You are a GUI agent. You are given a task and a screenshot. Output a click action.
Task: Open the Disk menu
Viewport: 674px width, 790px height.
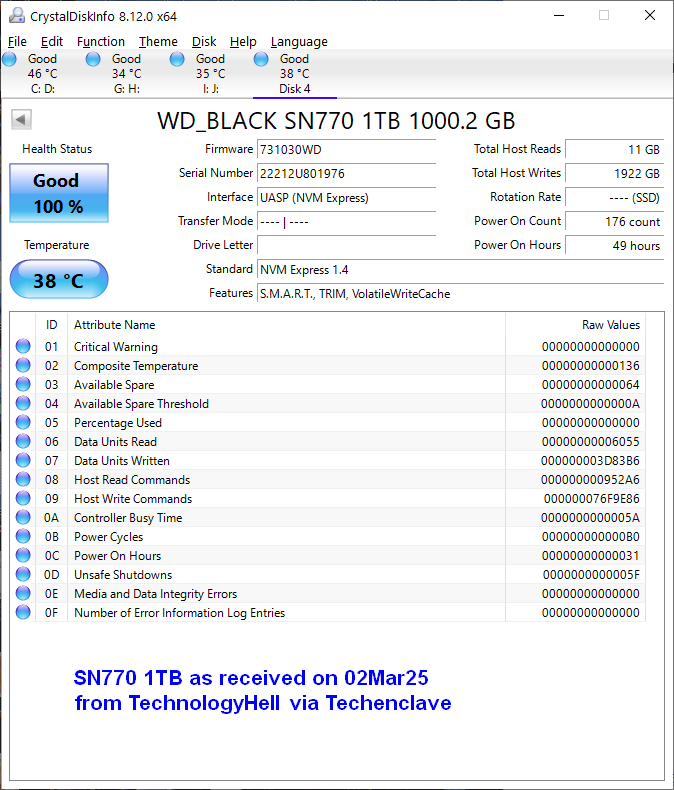pos(204,41)
